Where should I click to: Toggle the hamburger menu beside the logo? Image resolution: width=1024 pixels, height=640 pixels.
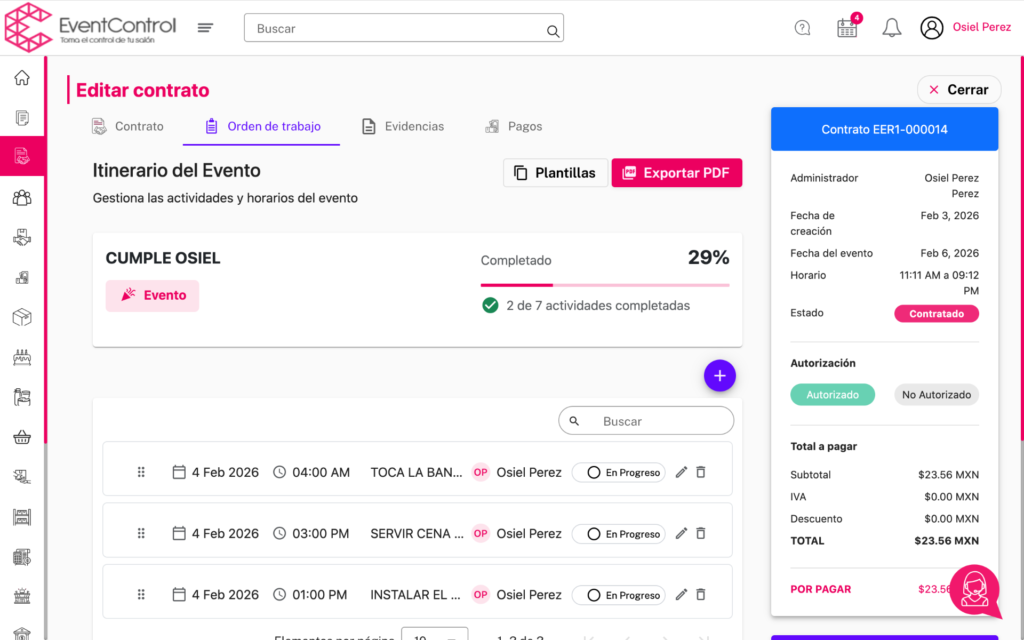point(205,28)
